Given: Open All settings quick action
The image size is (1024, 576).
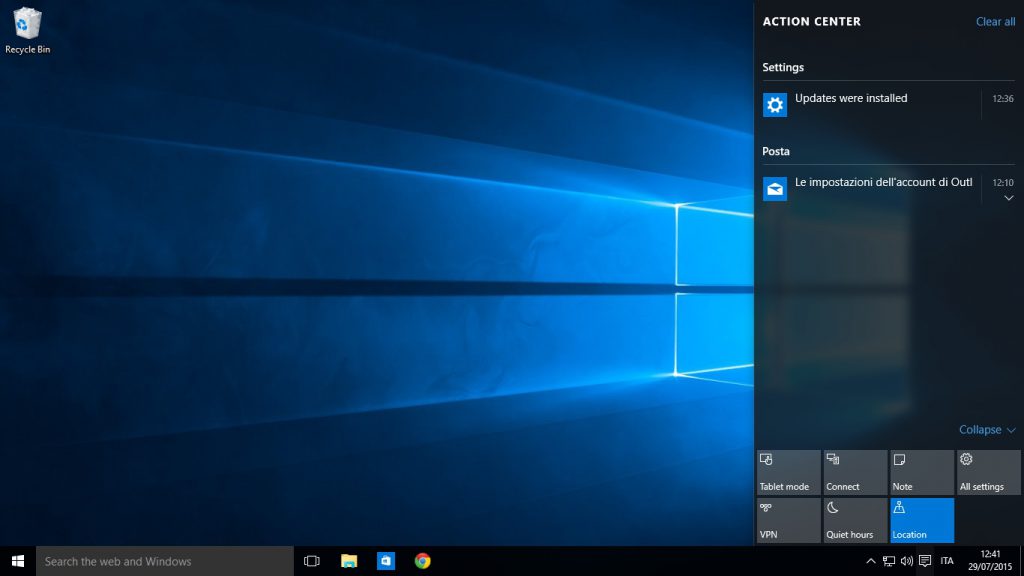Looking at the screenshot, I should (x=988, y=472).
